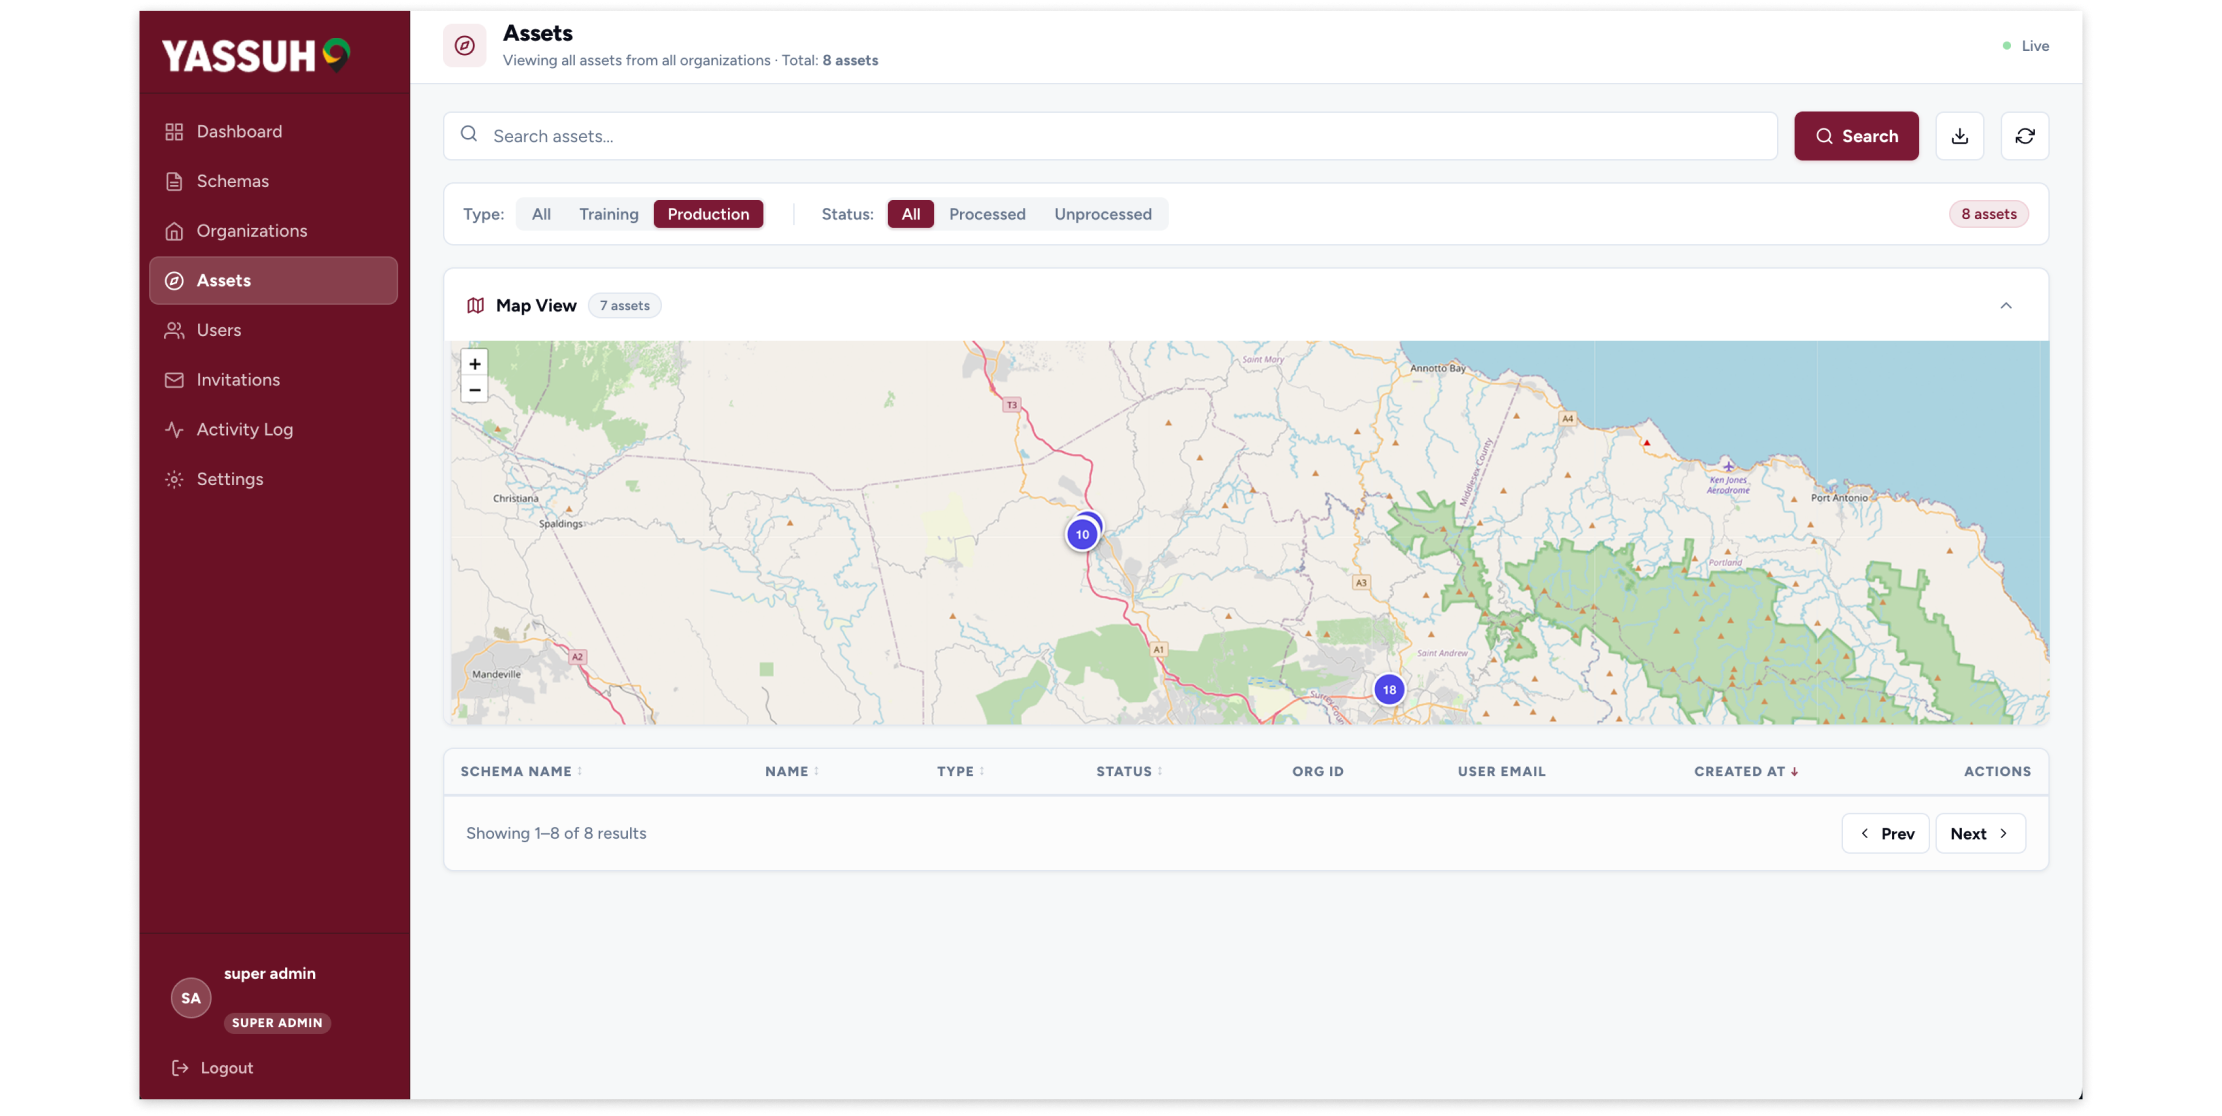This screenshot has height=1116, width=2222.
Task: Click the refresh assets icon button
Action: tap(2024, 136)
